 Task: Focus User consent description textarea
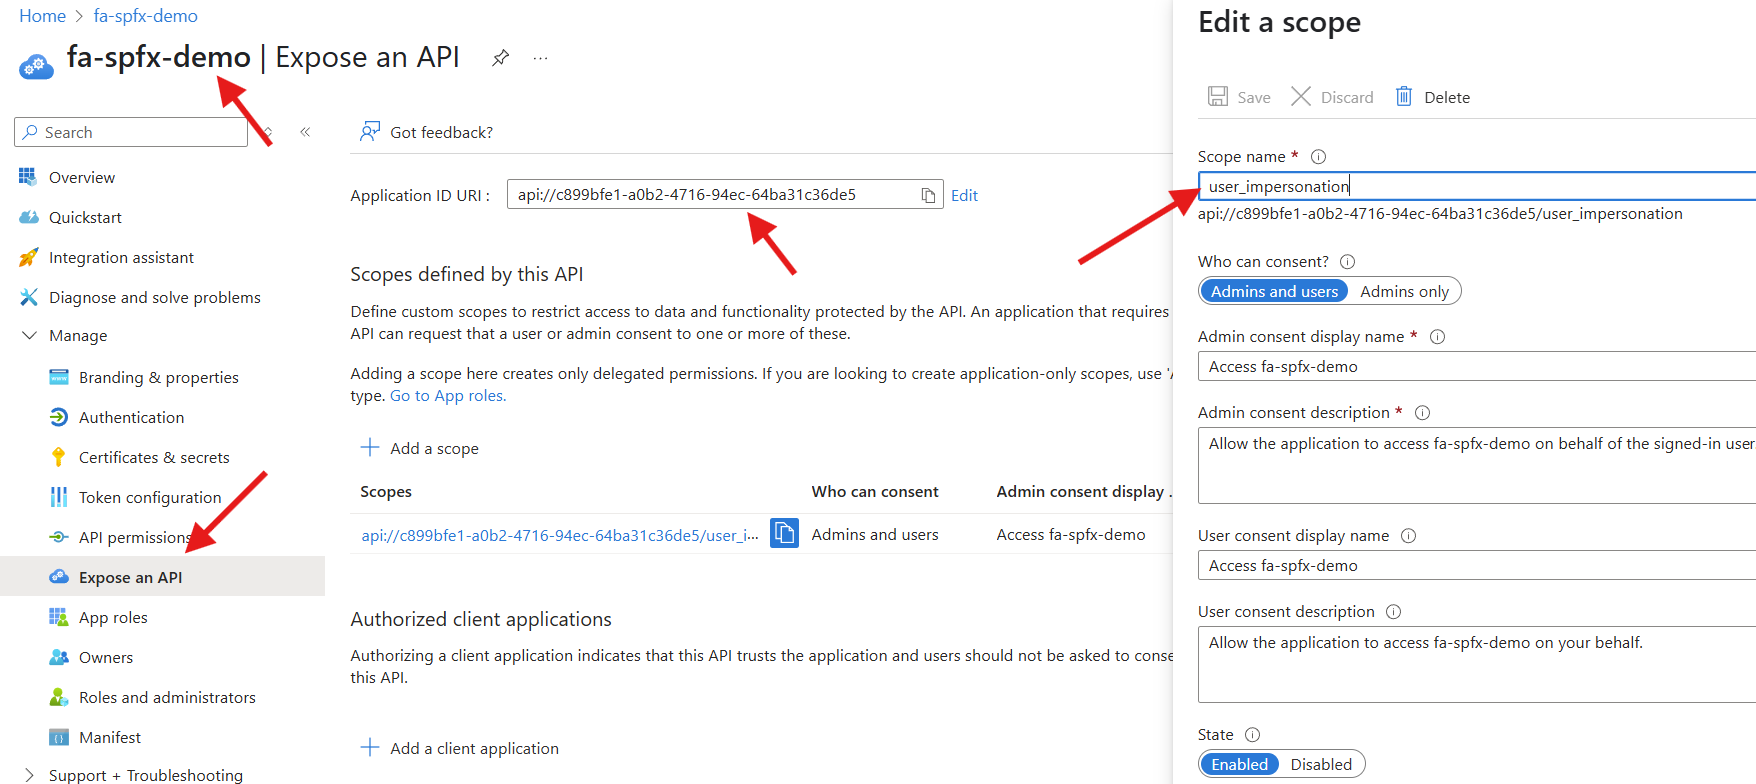pyautogui.click(x=1477, y=664)
